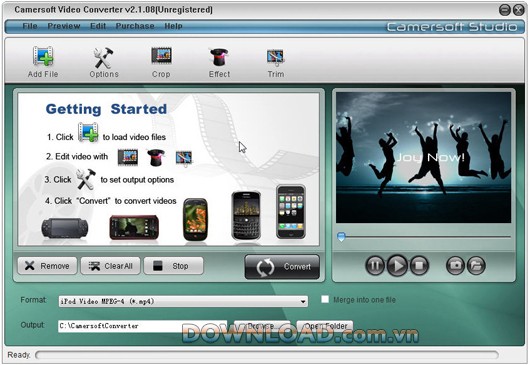Click the add-file icon in Getting Started step 1
Viewport: 530px width, 365px height.
click(88, 132)
